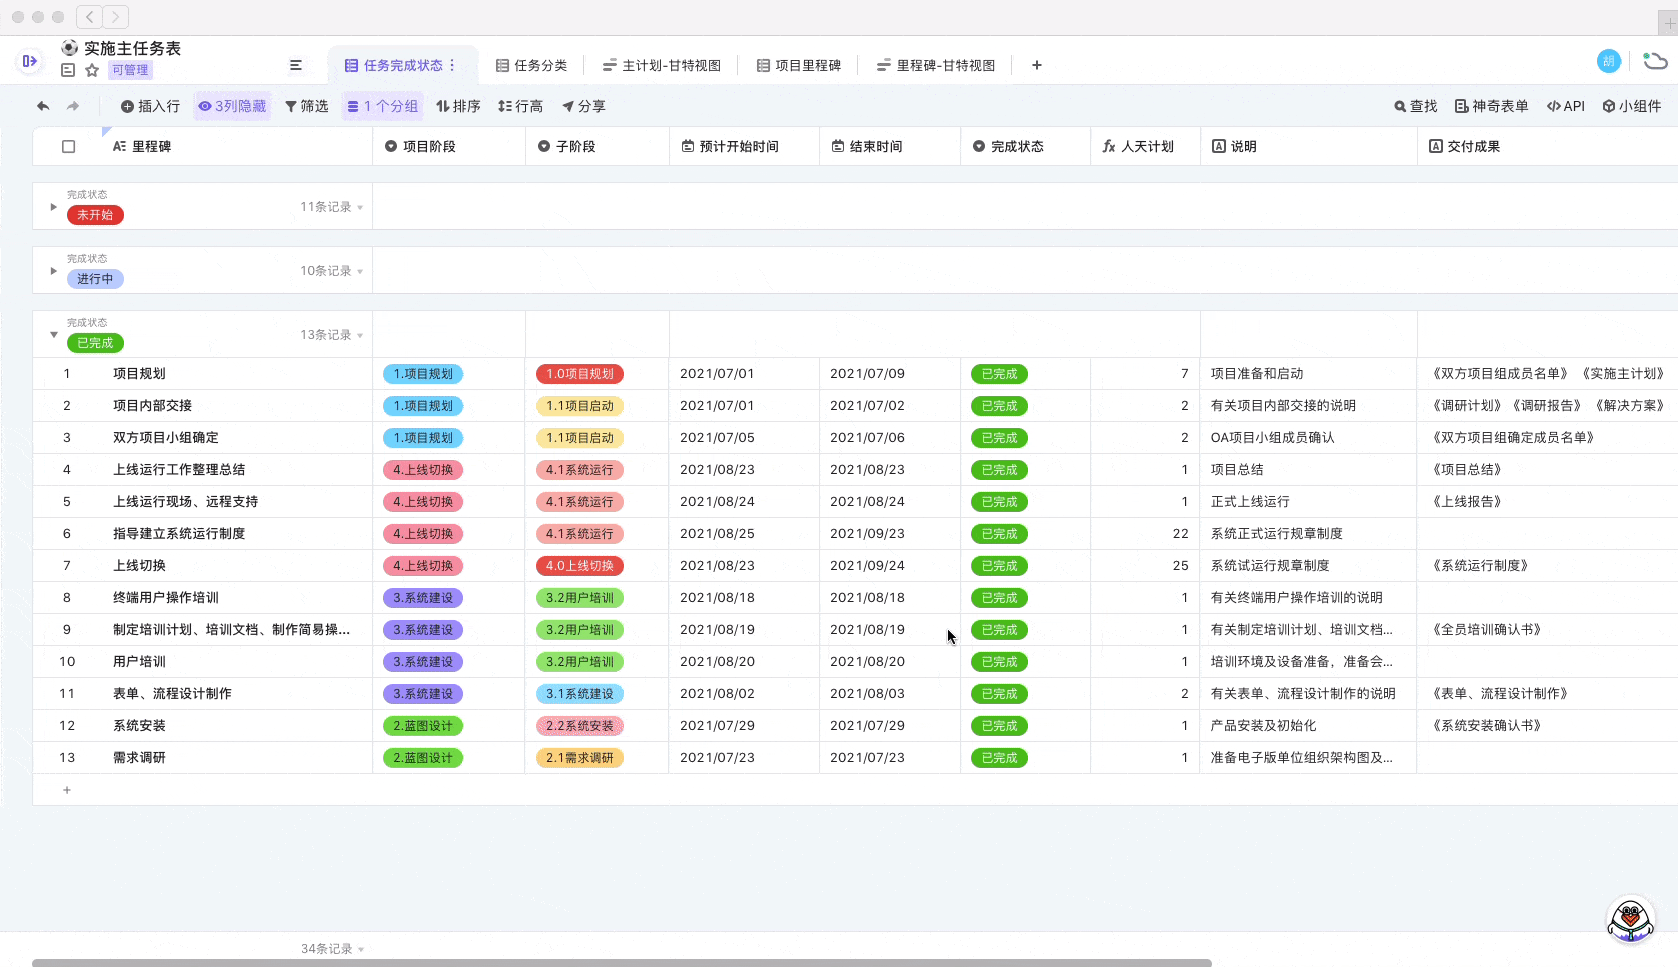Switch to the 项目里程碑 tab

[798, 65]
